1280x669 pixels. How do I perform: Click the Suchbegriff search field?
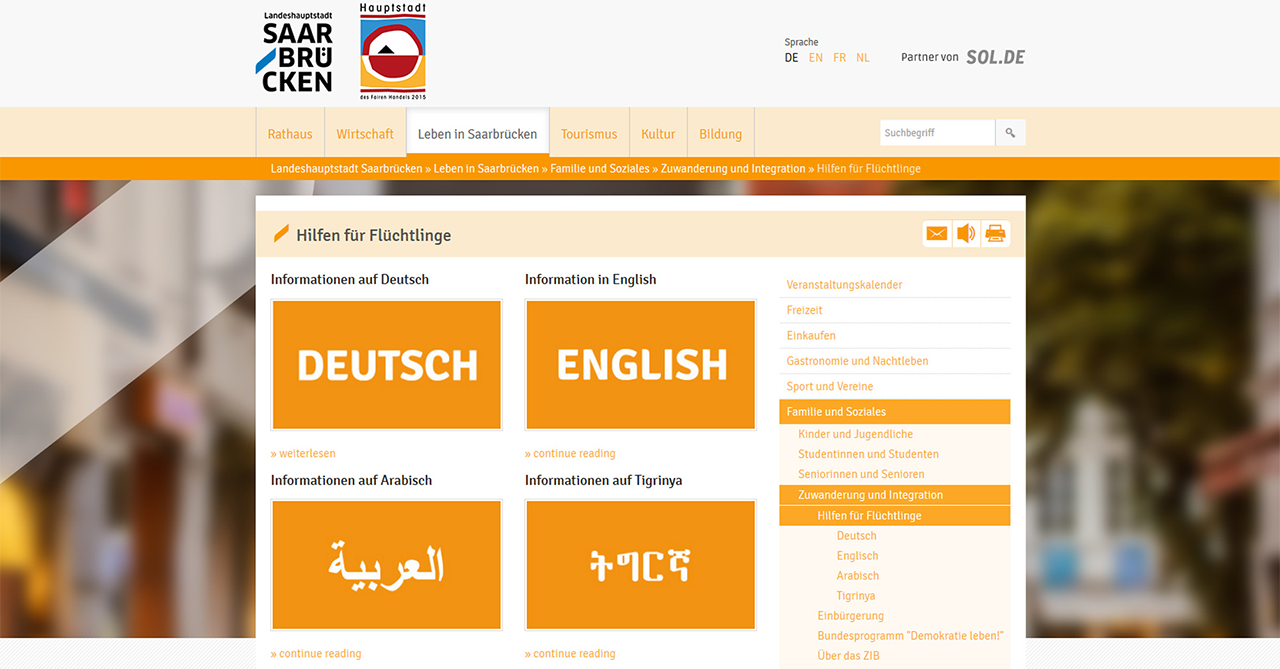coord(937,133)
